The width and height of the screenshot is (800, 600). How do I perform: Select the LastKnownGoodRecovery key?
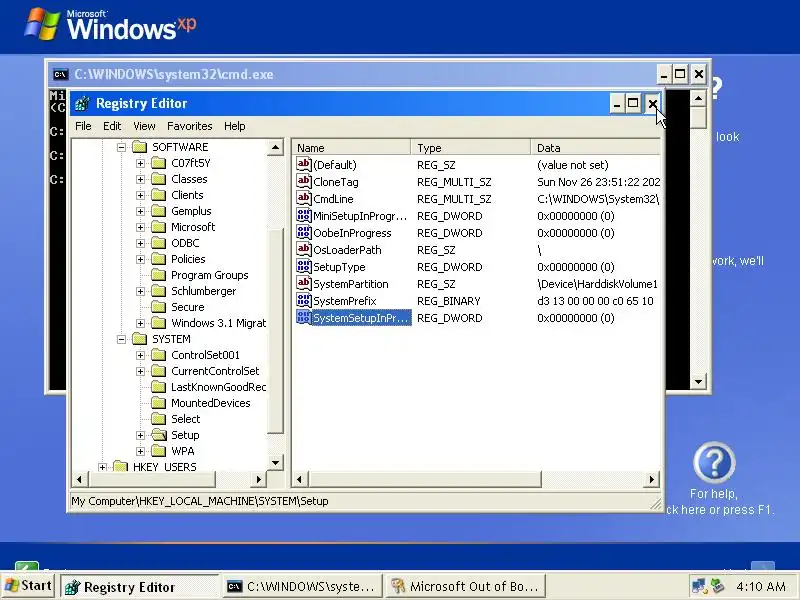[218, 387]
